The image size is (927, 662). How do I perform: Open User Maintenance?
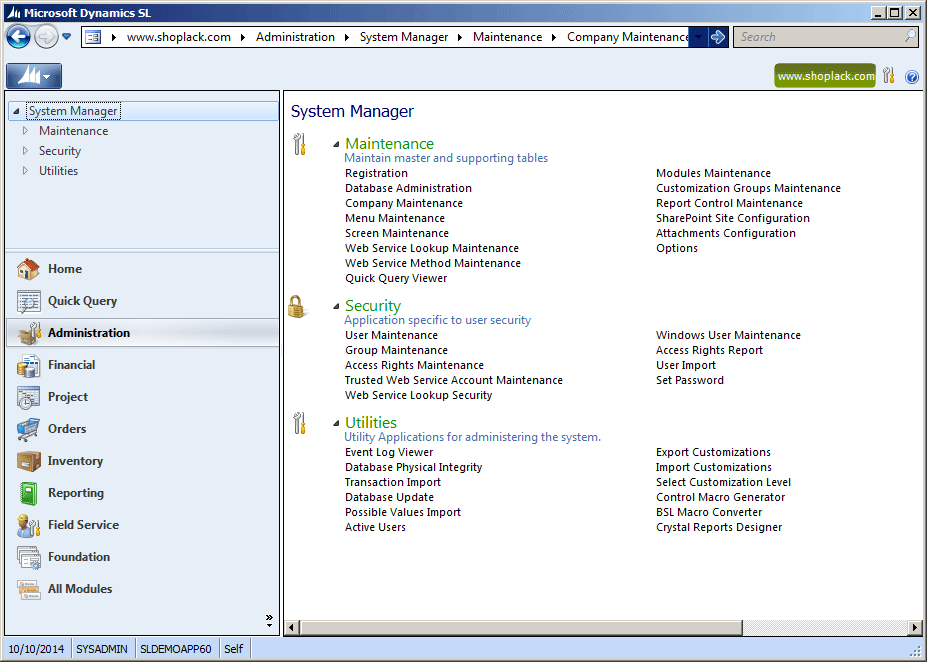[x=391, y=335]
